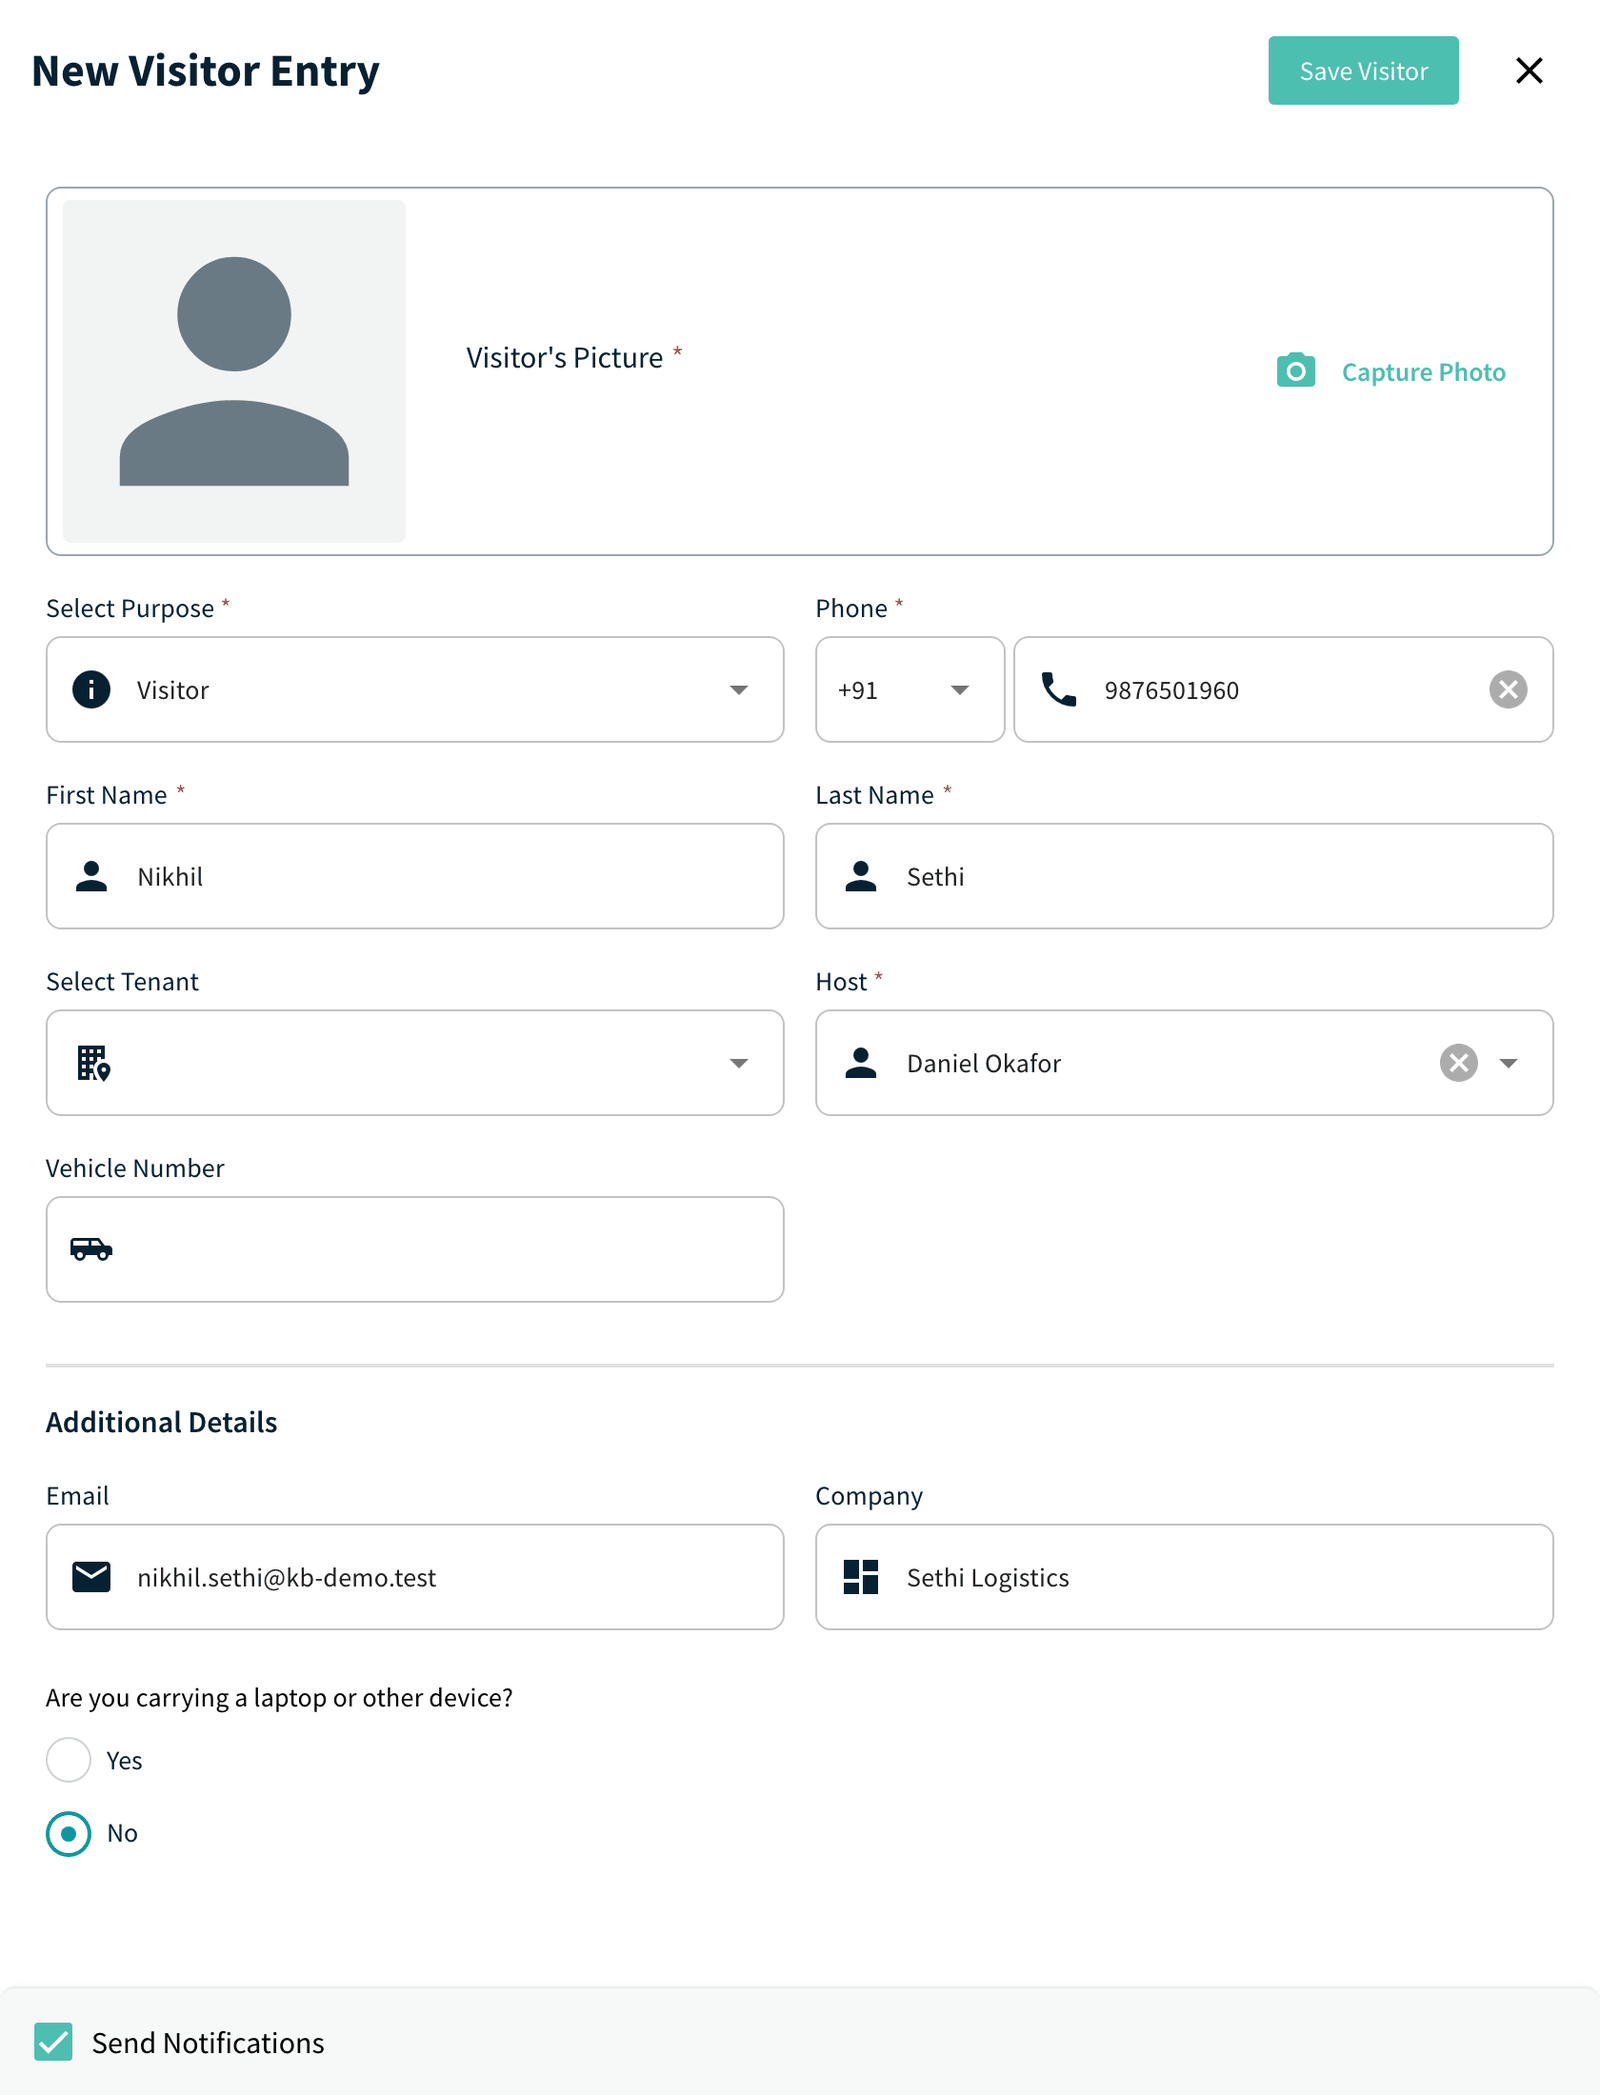The image size is (1600, 2095).
Task: Click the car icon in the Vehicle Number field
Action: [91, 1249]
